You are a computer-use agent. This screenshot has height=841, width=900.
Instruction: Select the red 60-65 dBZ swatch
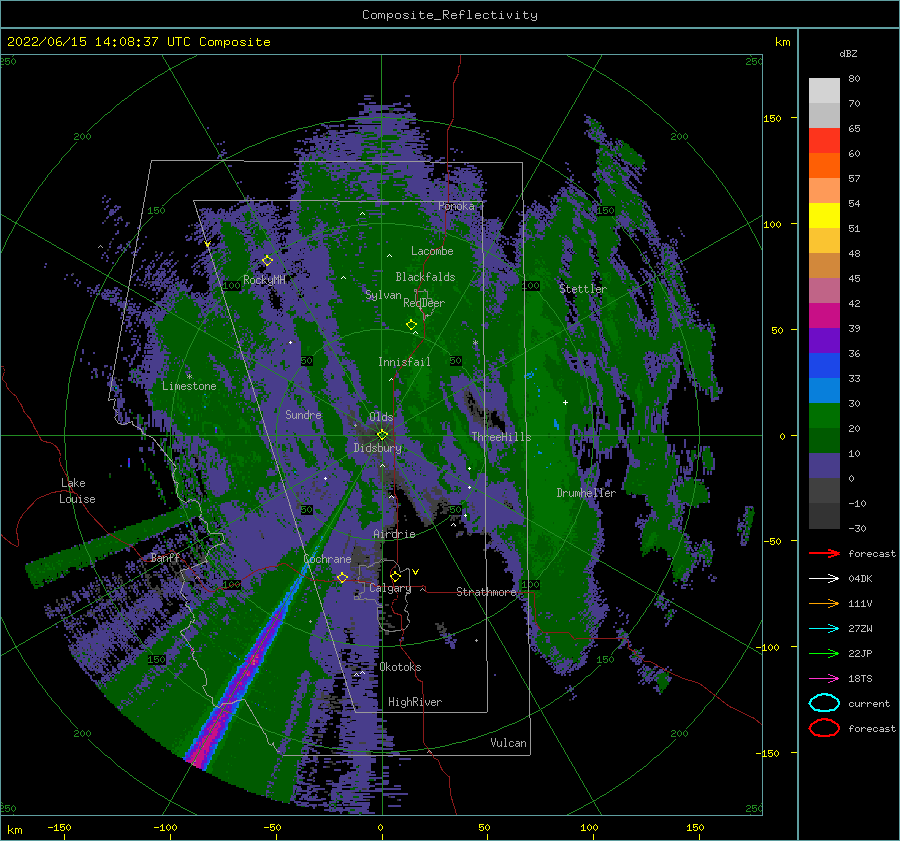[824, 141]
